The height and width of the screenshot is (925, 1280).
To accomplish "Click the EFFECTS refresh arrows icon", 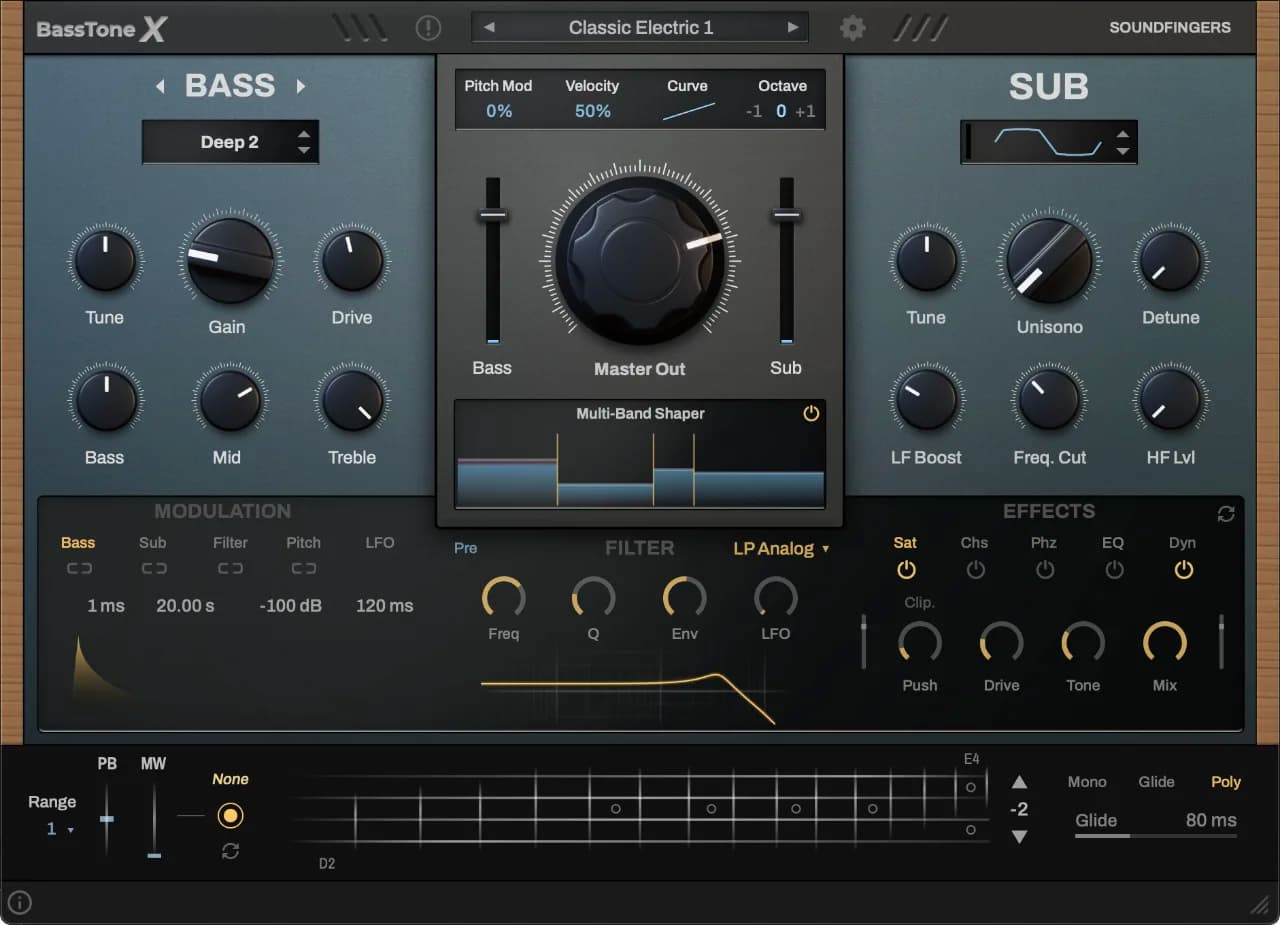I will click(x=1226, y=514).
